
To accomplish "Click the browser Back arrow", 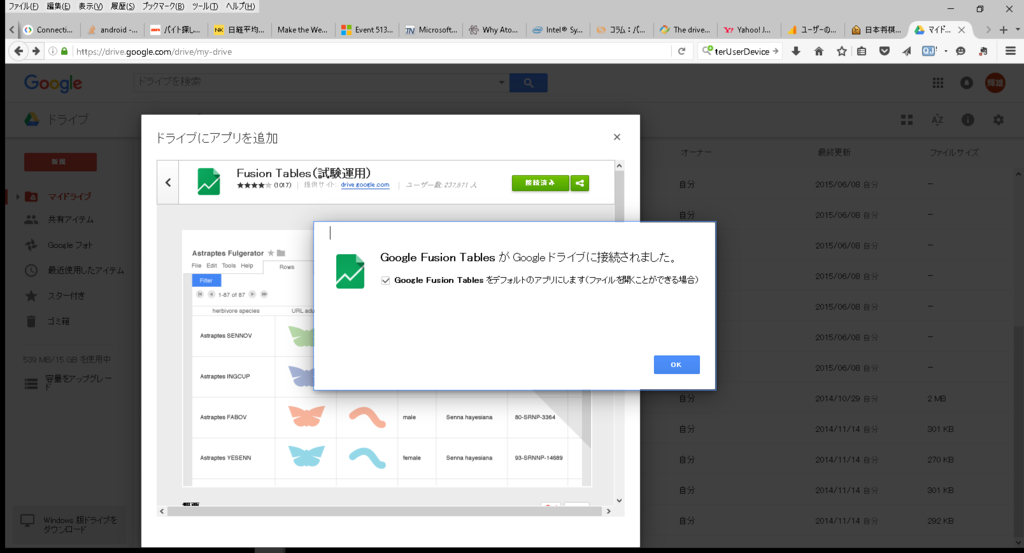I will [x=18, y=51].
